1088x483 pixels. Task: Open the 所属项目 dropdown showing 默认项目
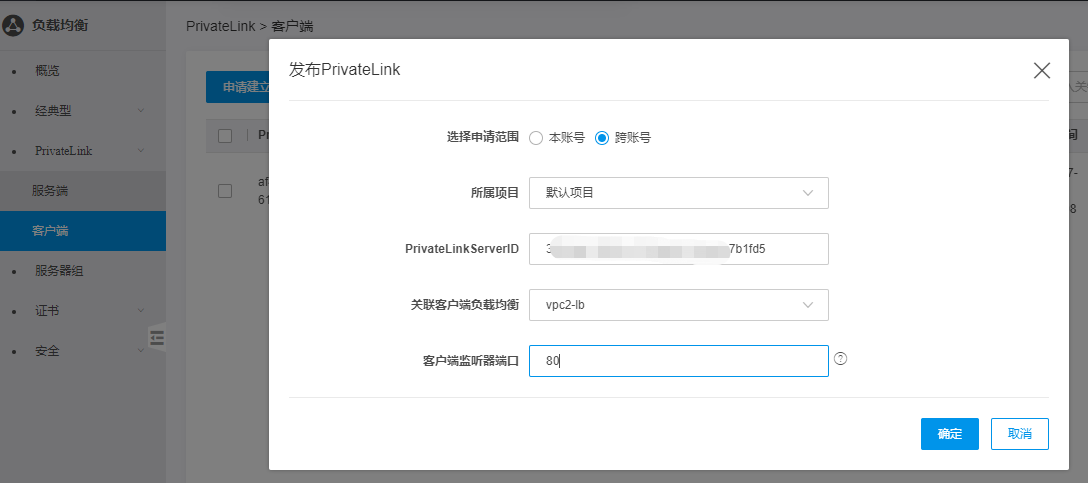(679, 193)
